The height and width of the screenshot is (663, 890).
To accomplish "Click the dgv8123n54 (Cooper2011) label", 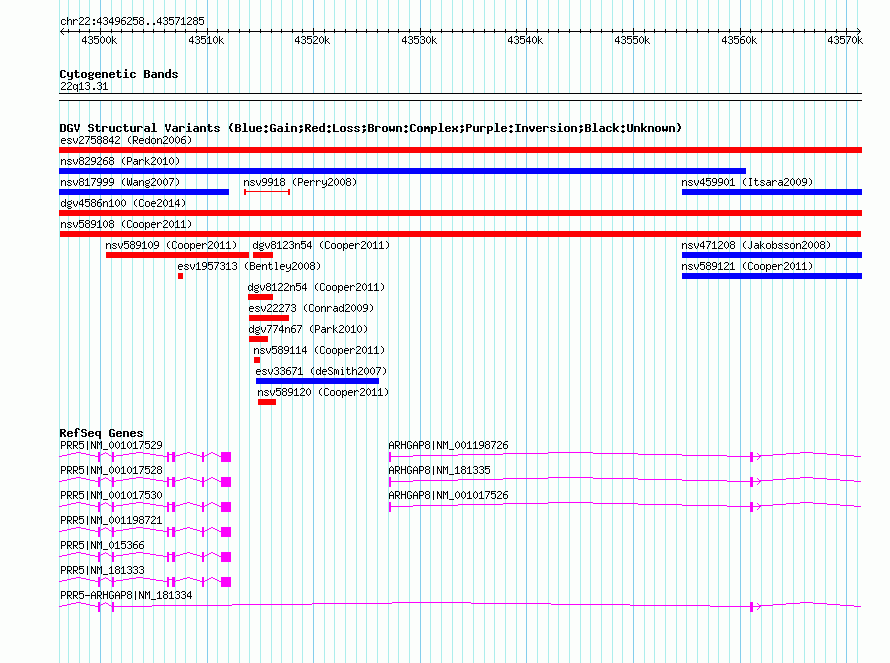I will coord(321,245).
